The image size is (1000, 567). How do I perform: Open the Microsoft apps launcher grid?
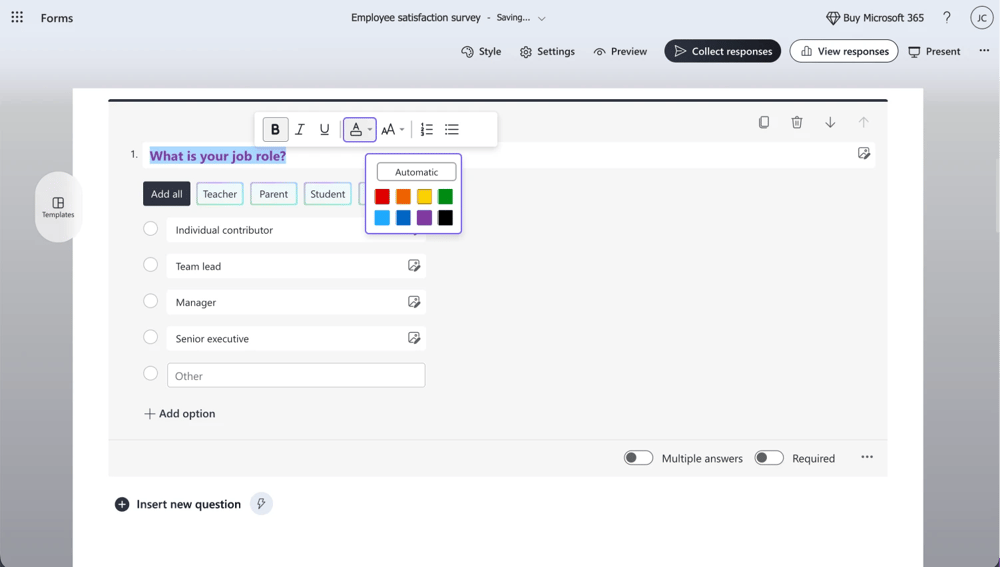coord(17,18)
